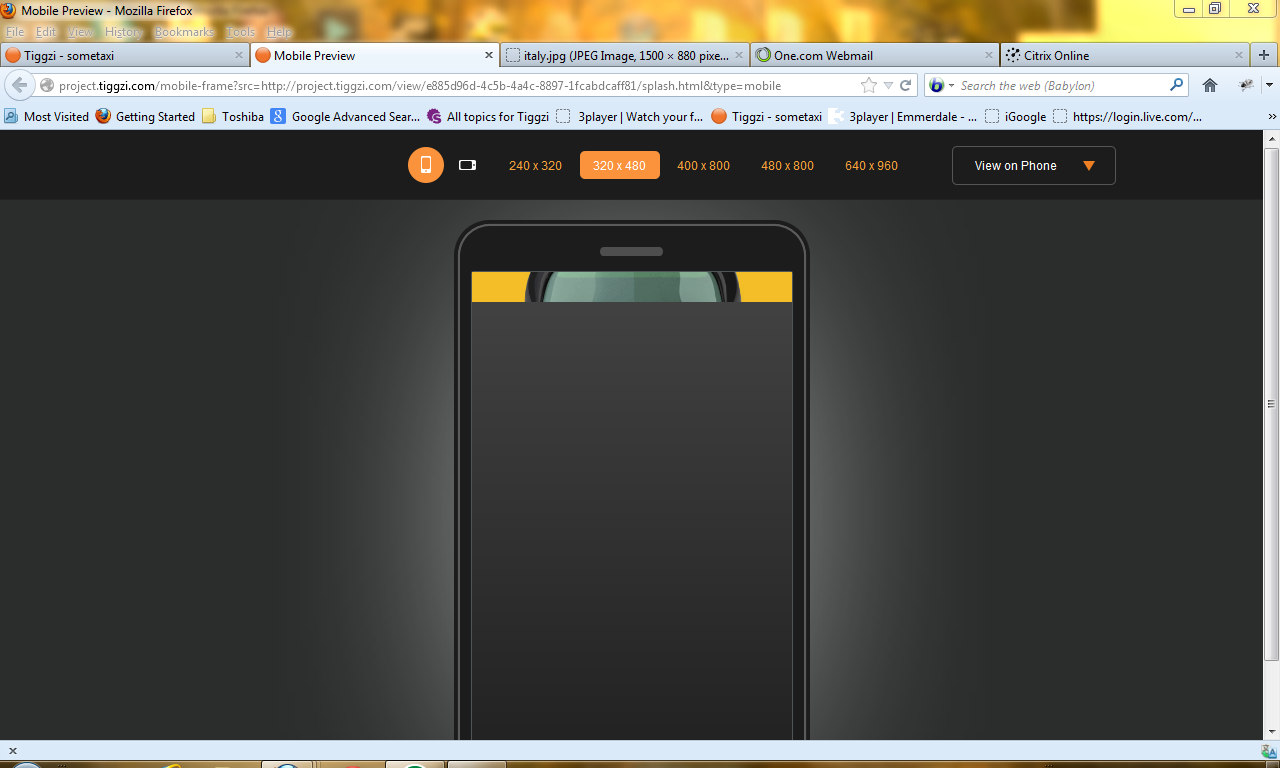Click the page vertical scrollbar
1280x768 pixels.
point(1271,404)
